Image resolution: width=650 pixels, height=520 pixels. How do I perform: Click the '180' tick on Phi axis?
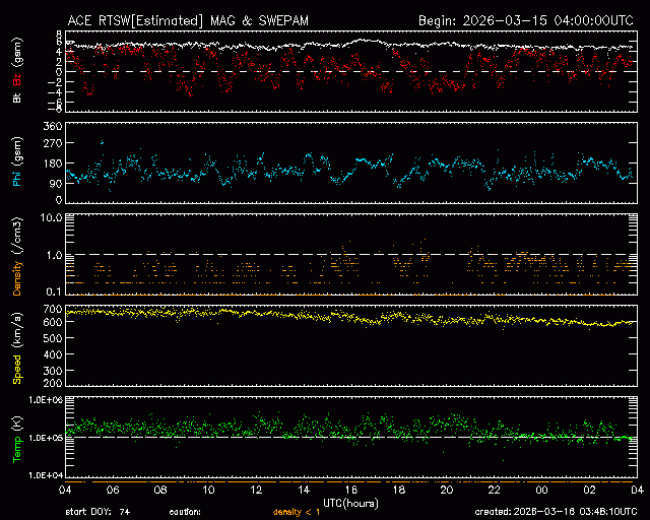coord(53,163)
